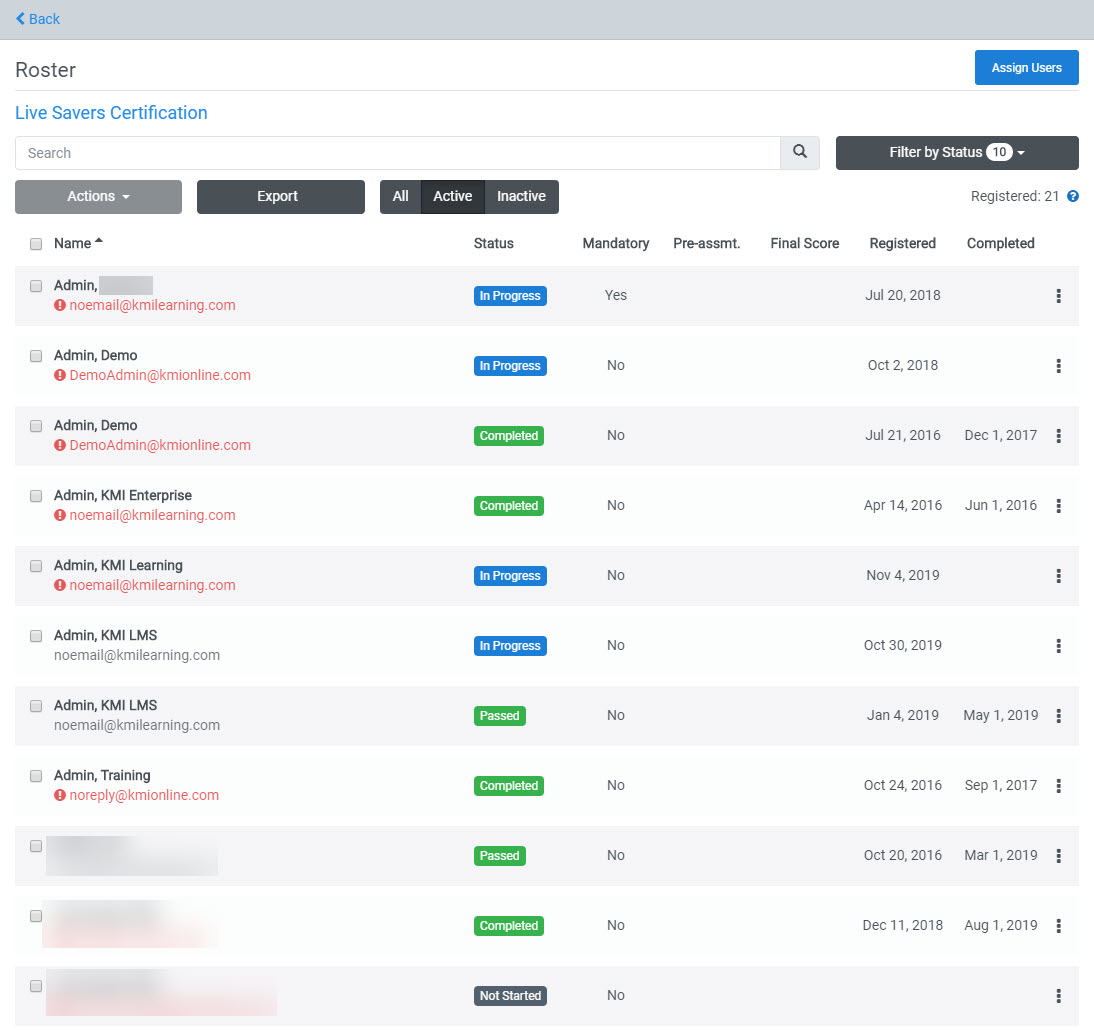Toggle the select-all checkbox in the header
Screen dimensions: 1094x1030
pos(36,243)
